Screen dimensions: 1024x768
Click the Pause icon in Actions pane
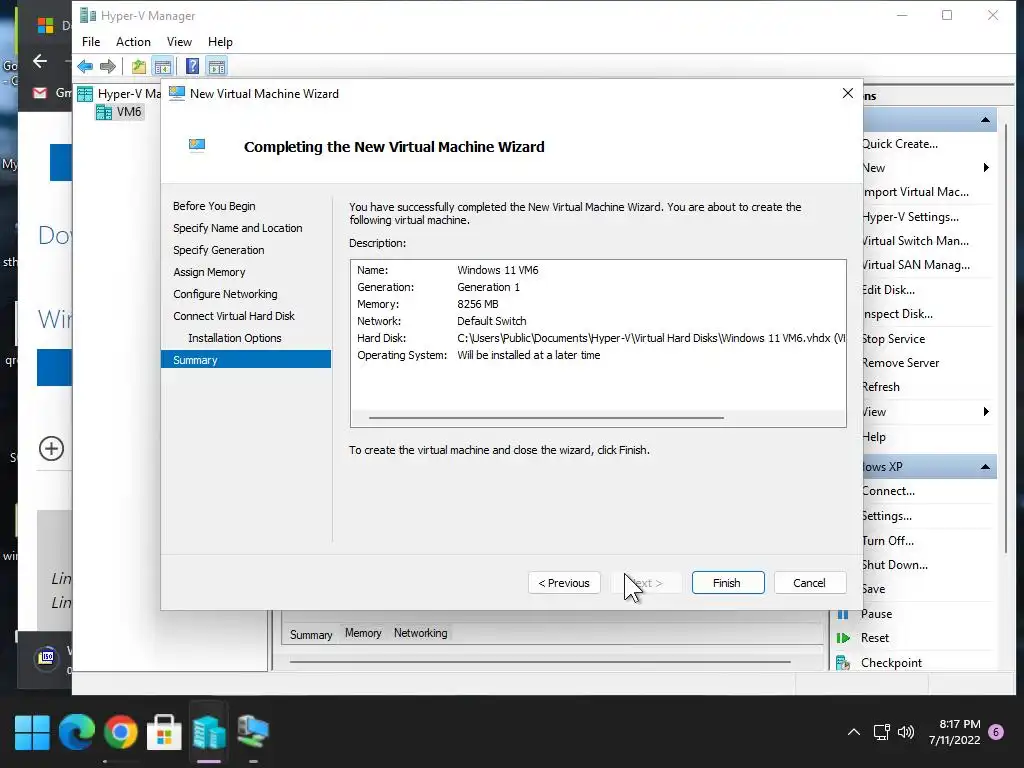(x=843, y=614)
